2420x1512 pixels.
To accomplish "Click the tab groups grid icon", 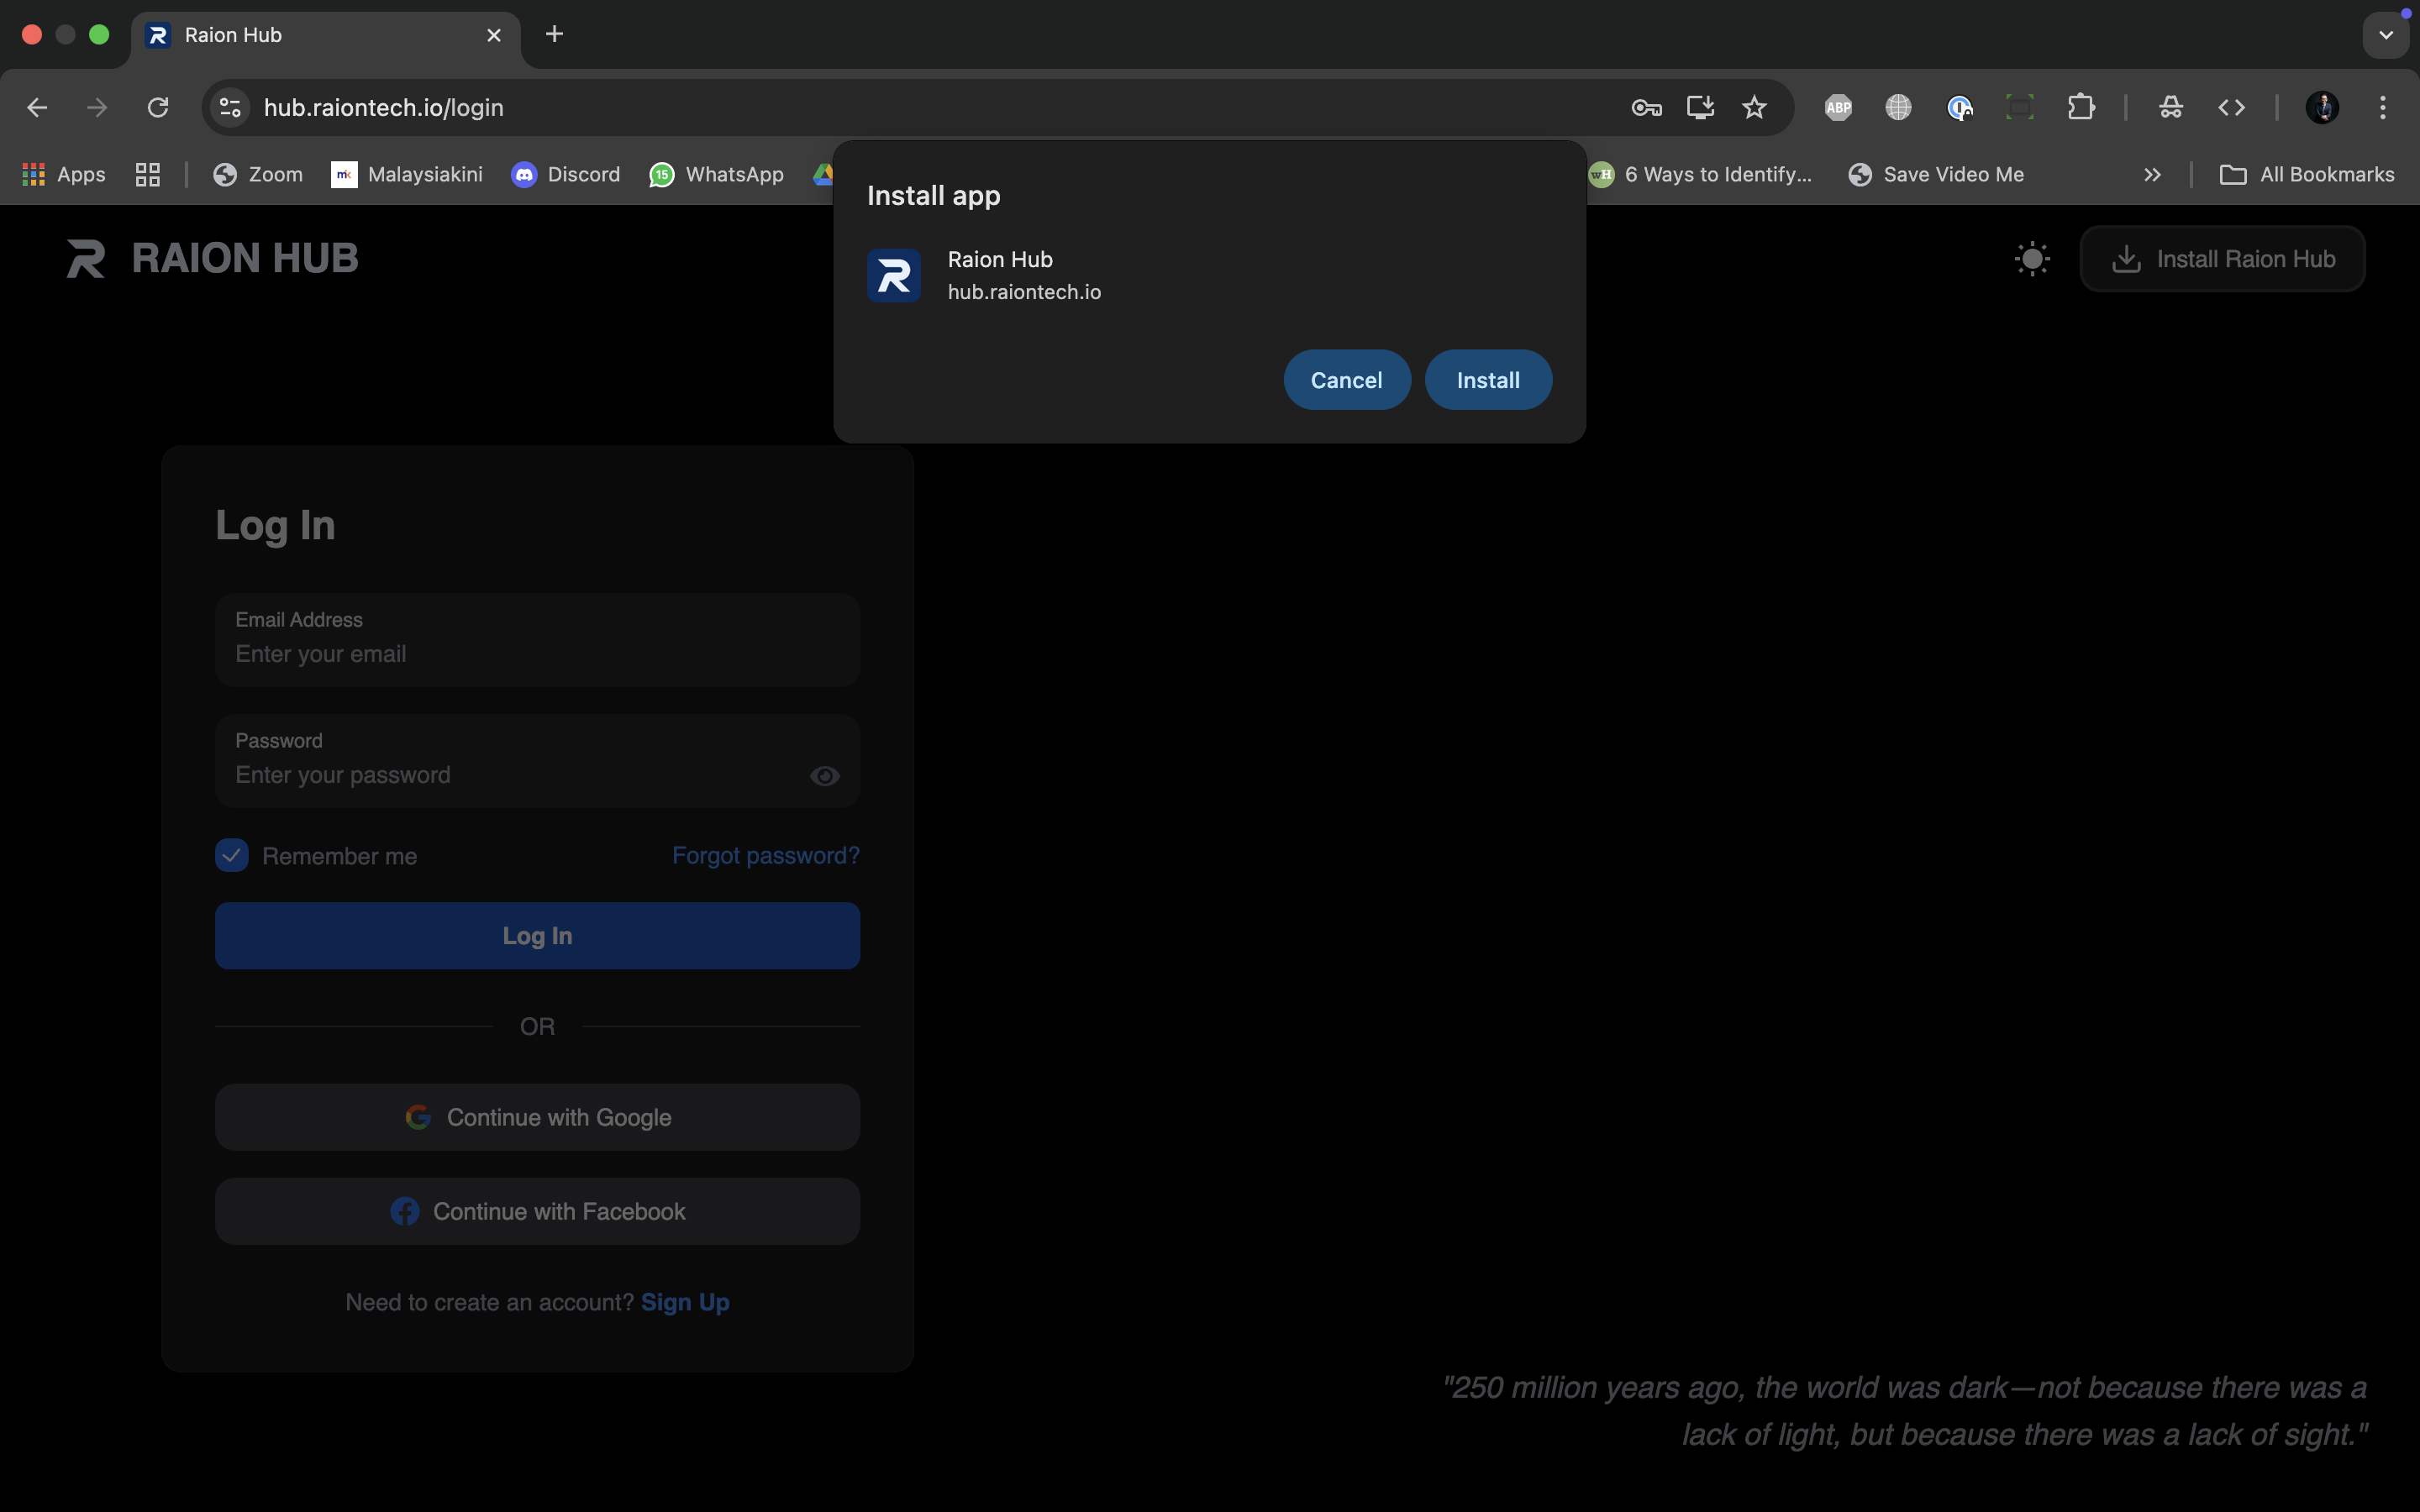I will 148,174.
